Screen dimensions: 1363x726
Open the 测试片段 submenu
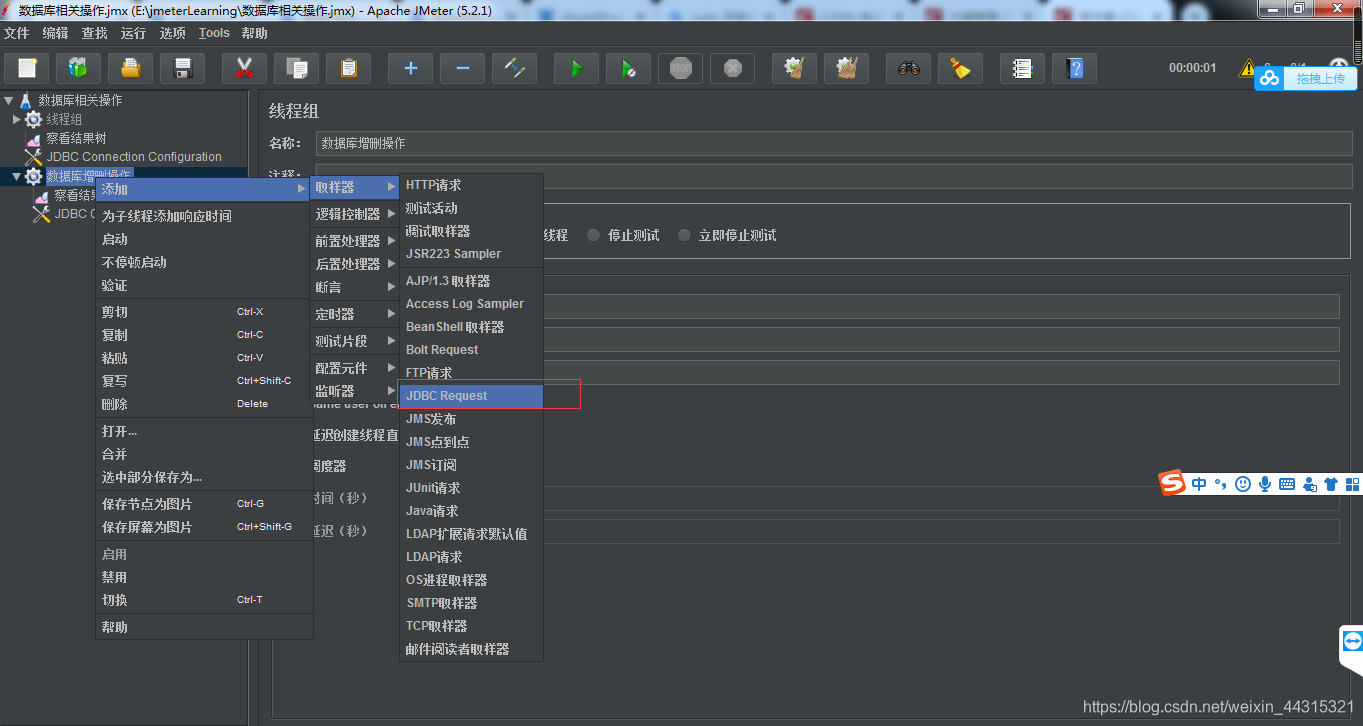[355, 341]
